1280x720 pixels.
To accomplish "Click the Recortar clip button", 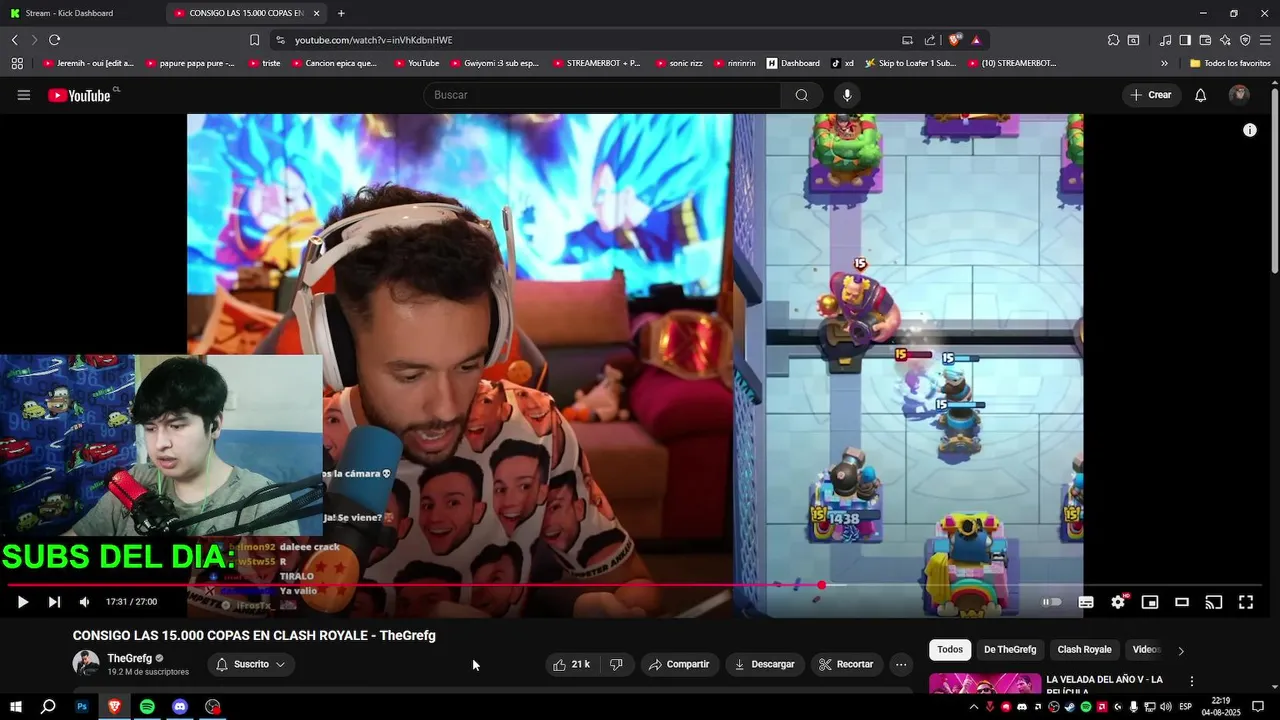I will [x=846, y=664].
